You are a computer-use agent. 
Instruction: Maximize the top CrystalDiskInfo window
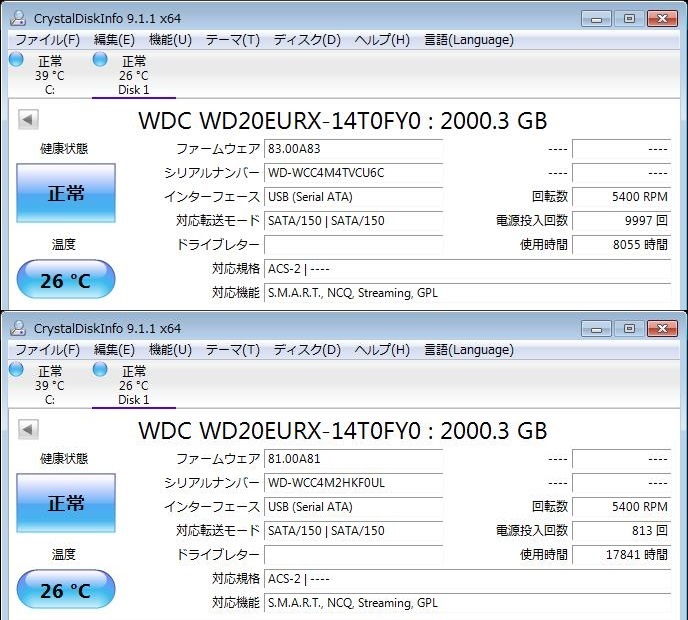(629, 19)
